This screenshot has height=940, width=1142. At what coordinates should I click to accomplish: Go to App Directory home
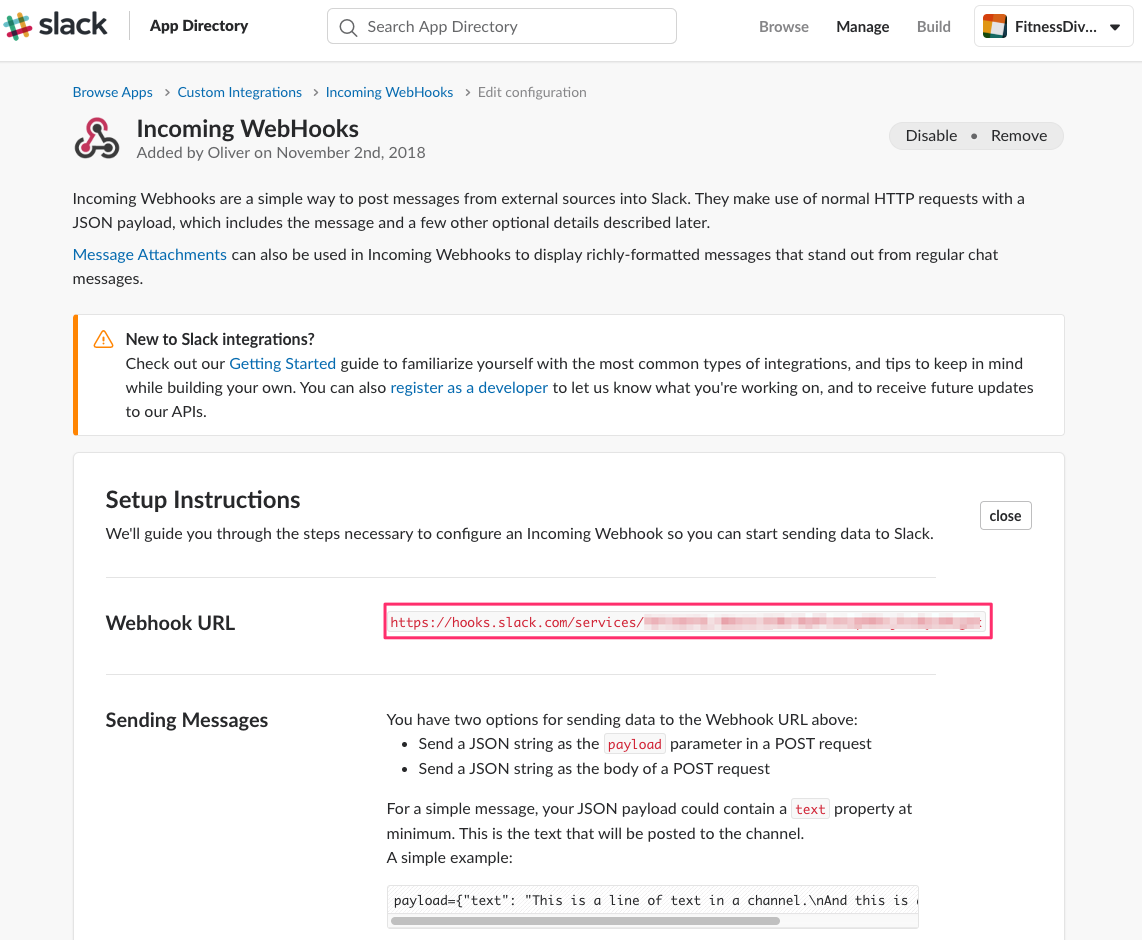coord(199,25)
